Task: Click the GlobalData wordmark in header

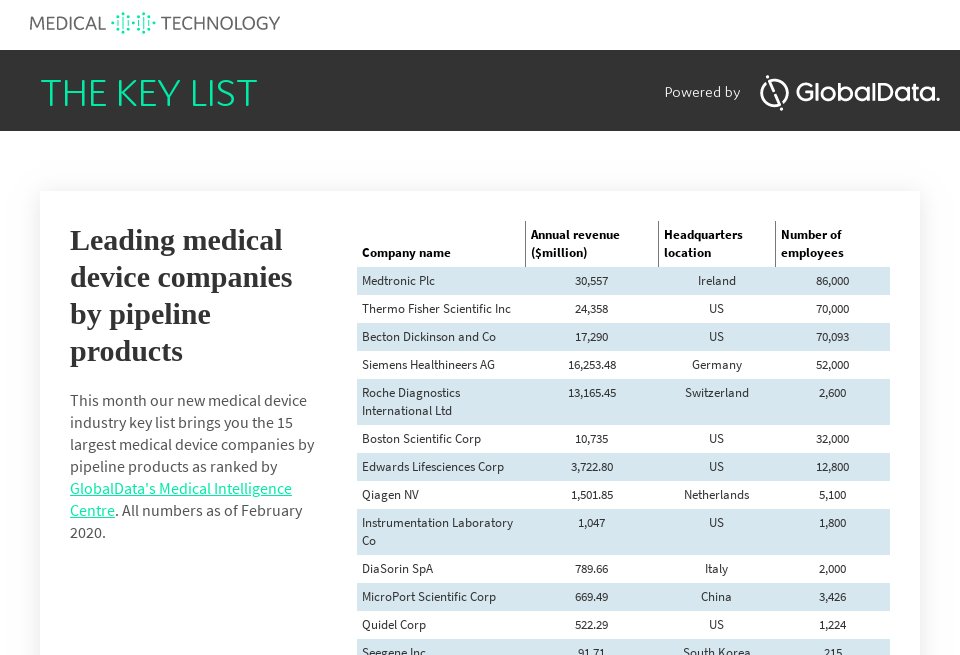Action: tap(867, 93)
